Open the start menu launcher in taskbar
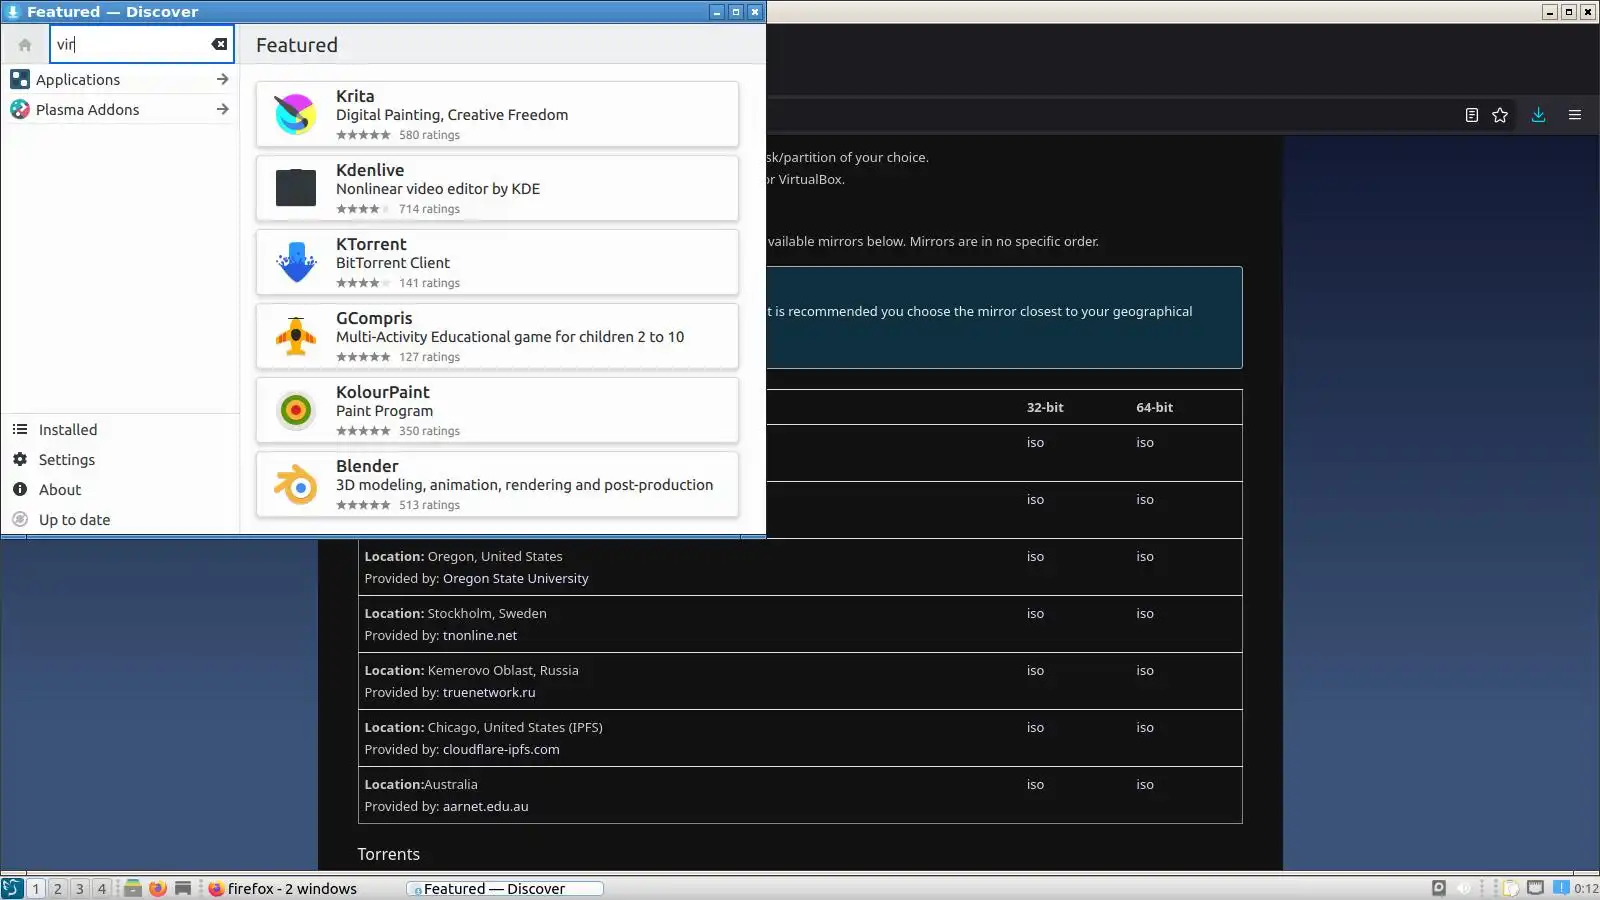This screenshot has width=1600, height=900. [x=11, y=888]
